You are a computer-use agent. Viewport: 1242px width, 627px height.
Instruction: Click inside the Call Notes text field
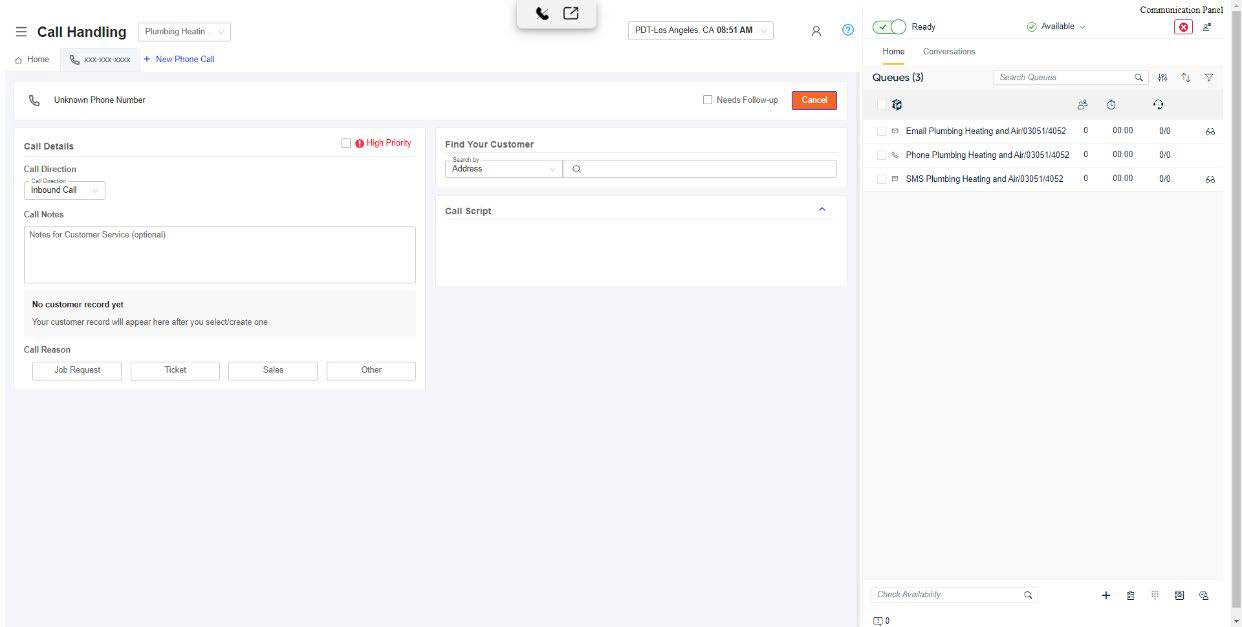point(219,255)
